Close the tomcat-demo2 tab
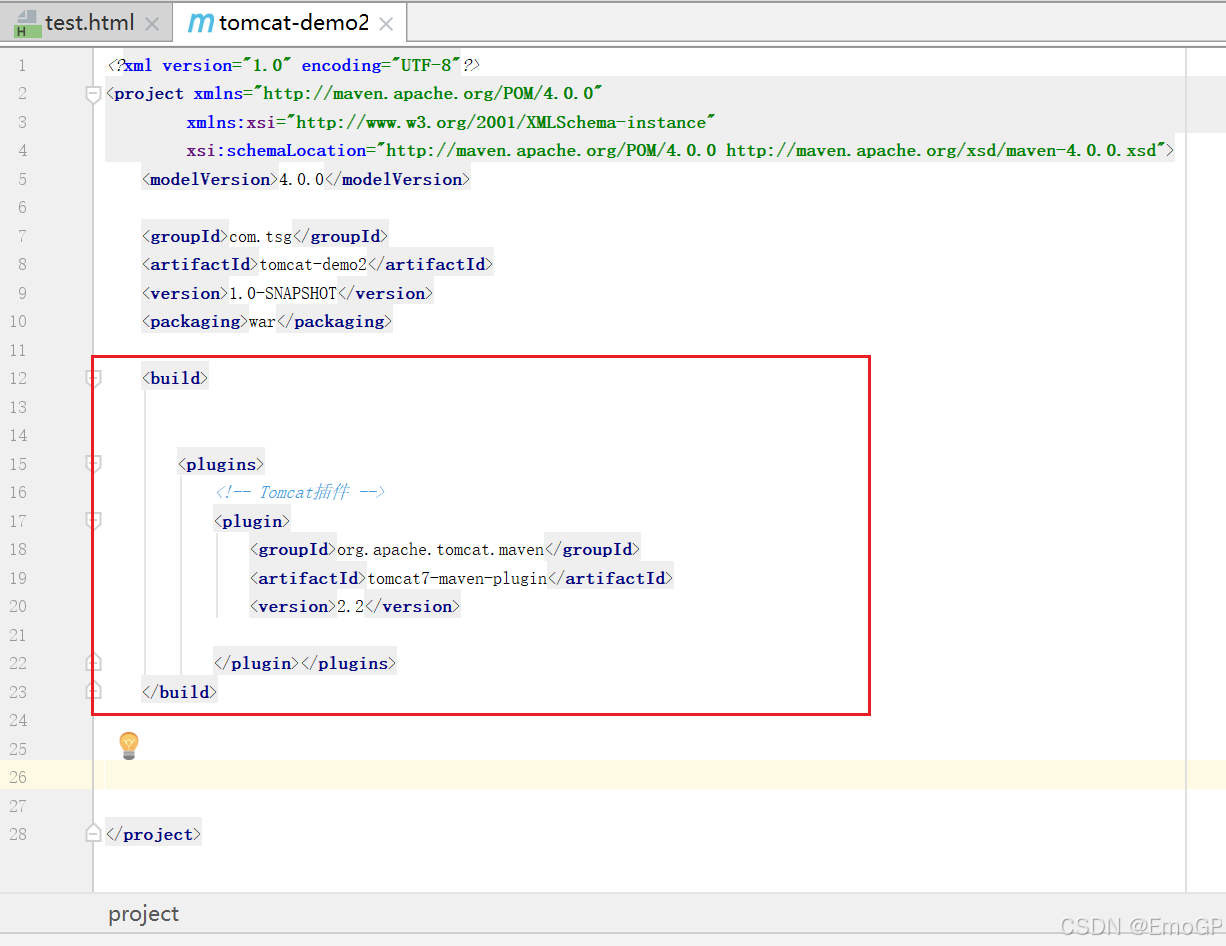Viewport: 1226px width, 946px height. (x=387, y=23)
